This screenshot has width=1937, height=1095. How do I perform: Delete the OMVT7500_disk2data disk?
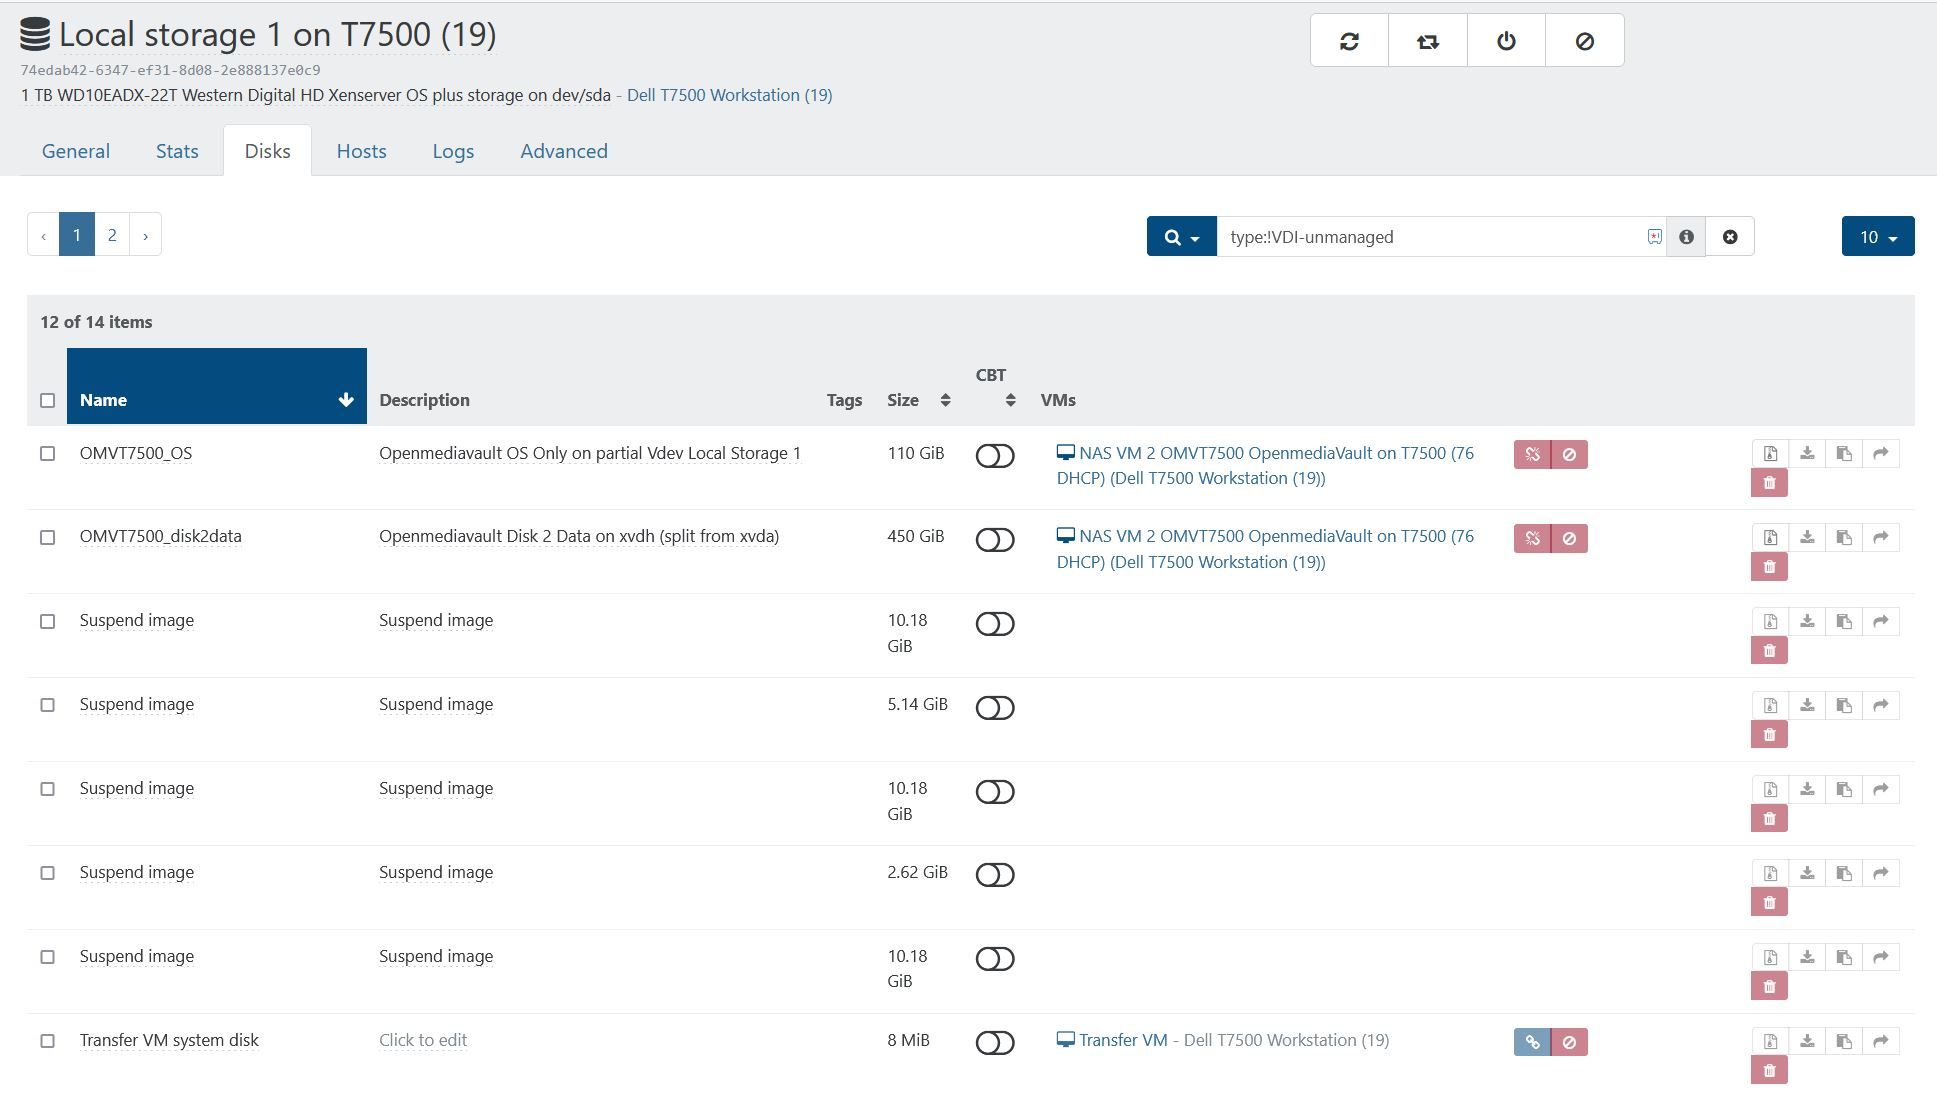(x=1769, y=567)
